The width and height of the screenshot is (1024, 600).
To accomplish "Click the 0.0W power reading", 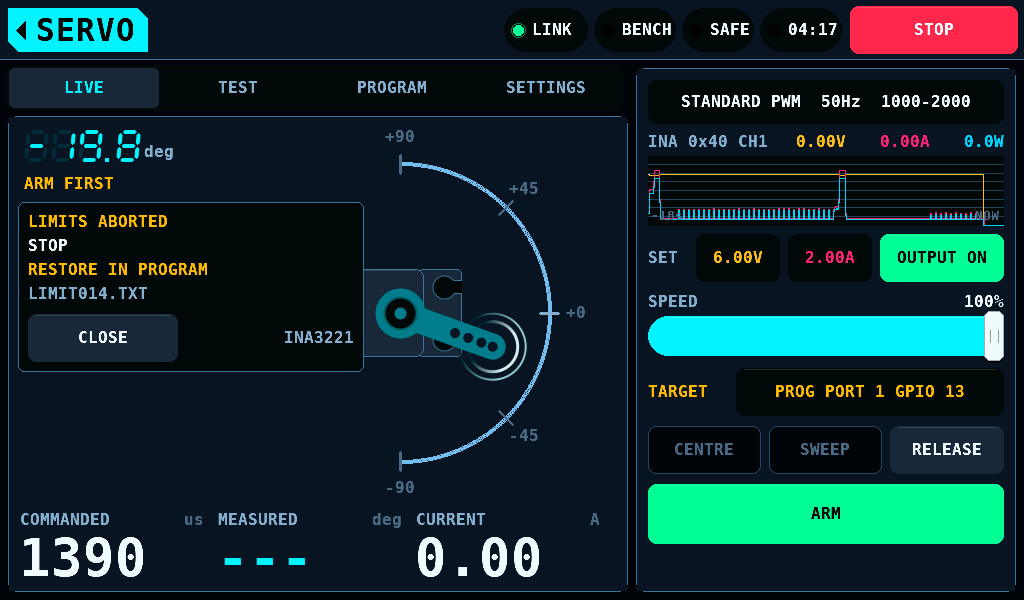I will click(984, 142).
